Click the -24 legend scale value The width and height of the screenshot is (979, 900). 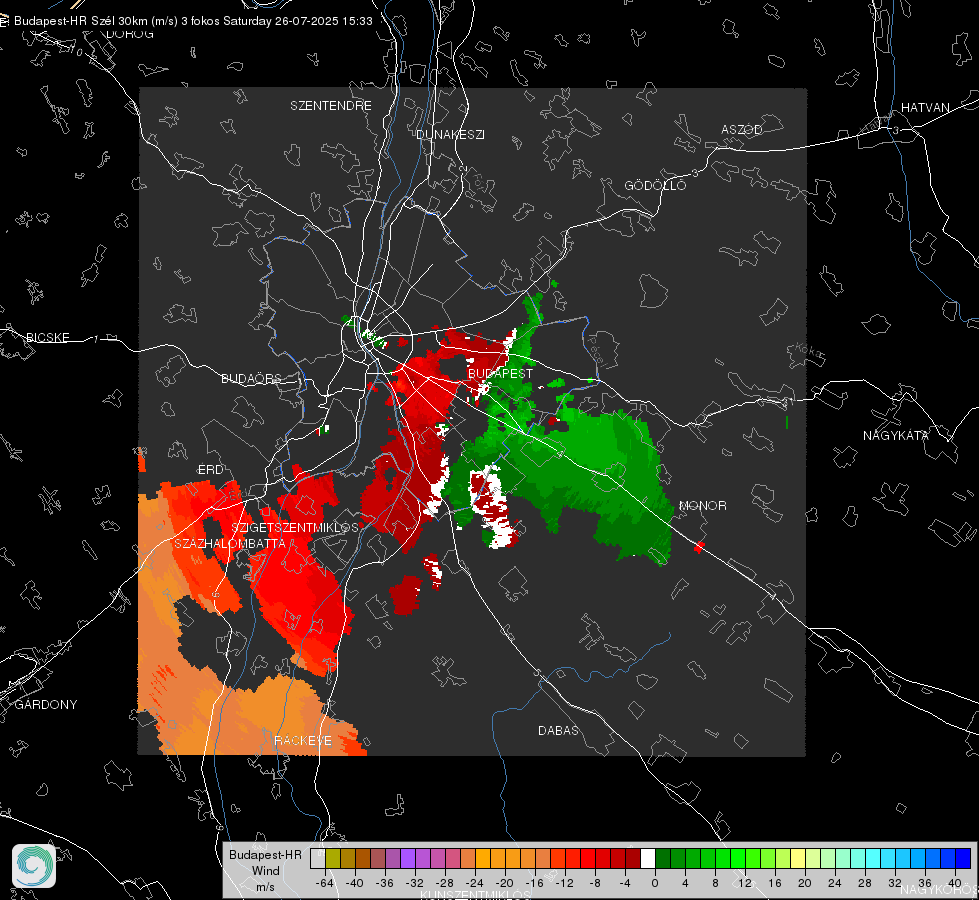click(475, 883)
